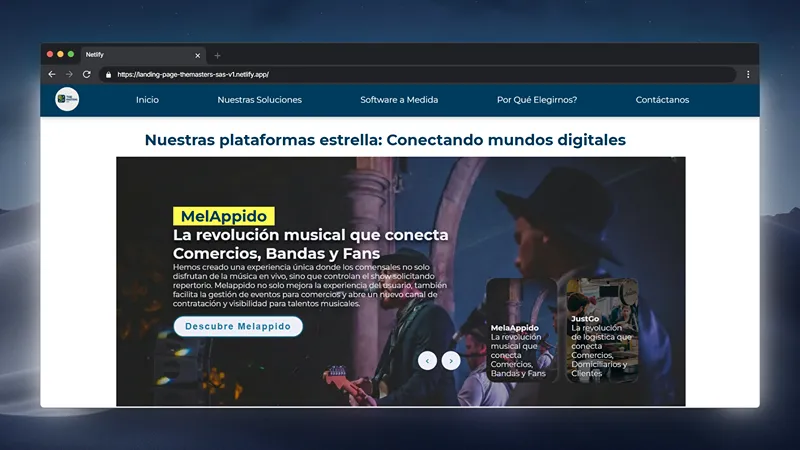Viewport: 800px width, 450px height.
Task: Select the Netlify browser tab
Action: point(143,55)
